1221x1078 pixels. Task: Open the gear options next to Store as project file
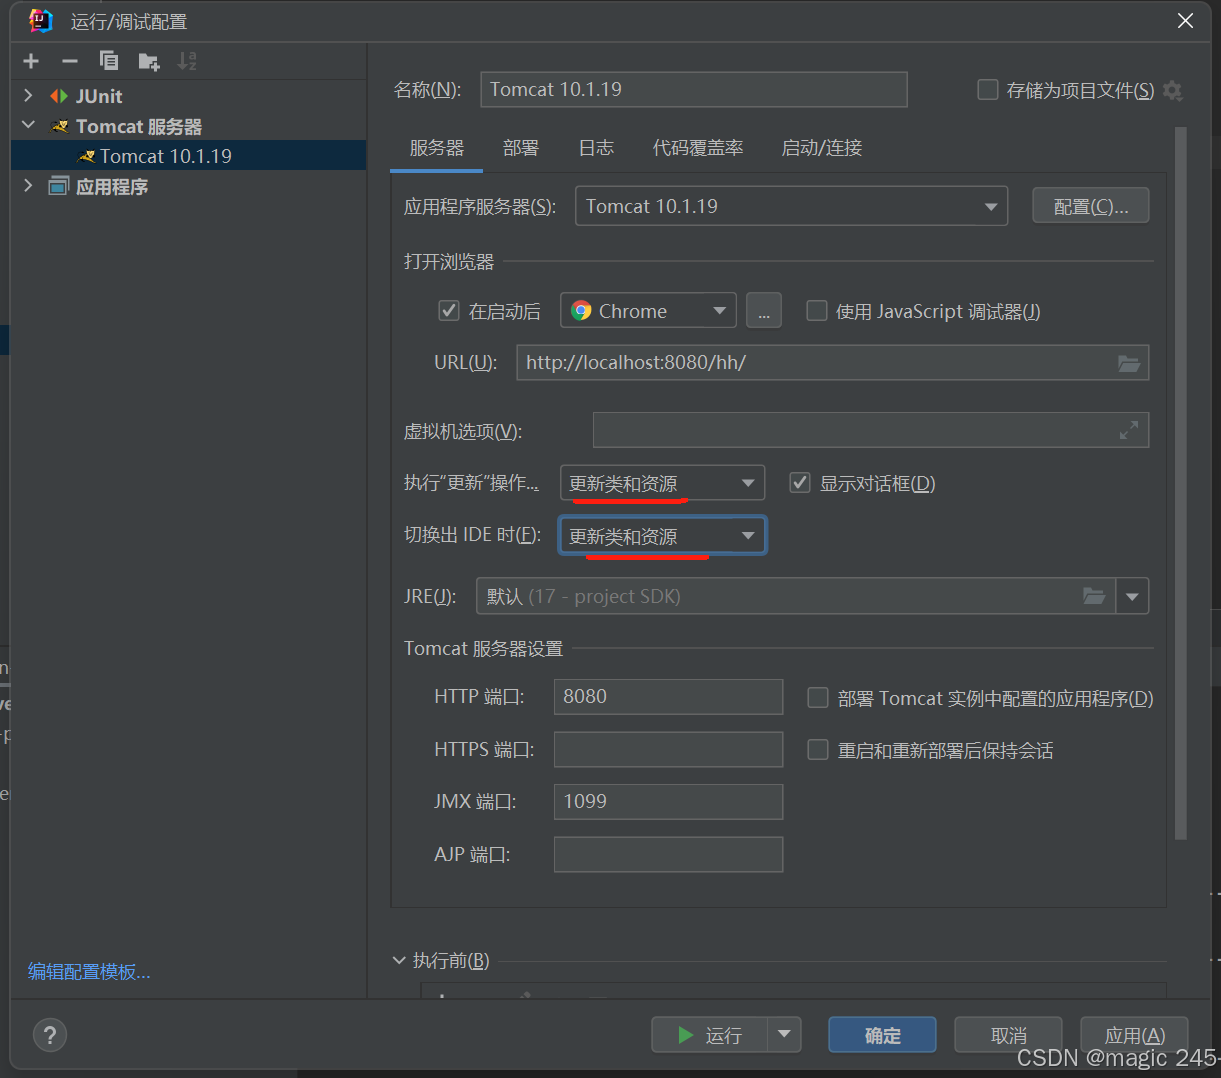pyautogui.click(x=1173, y=91)
